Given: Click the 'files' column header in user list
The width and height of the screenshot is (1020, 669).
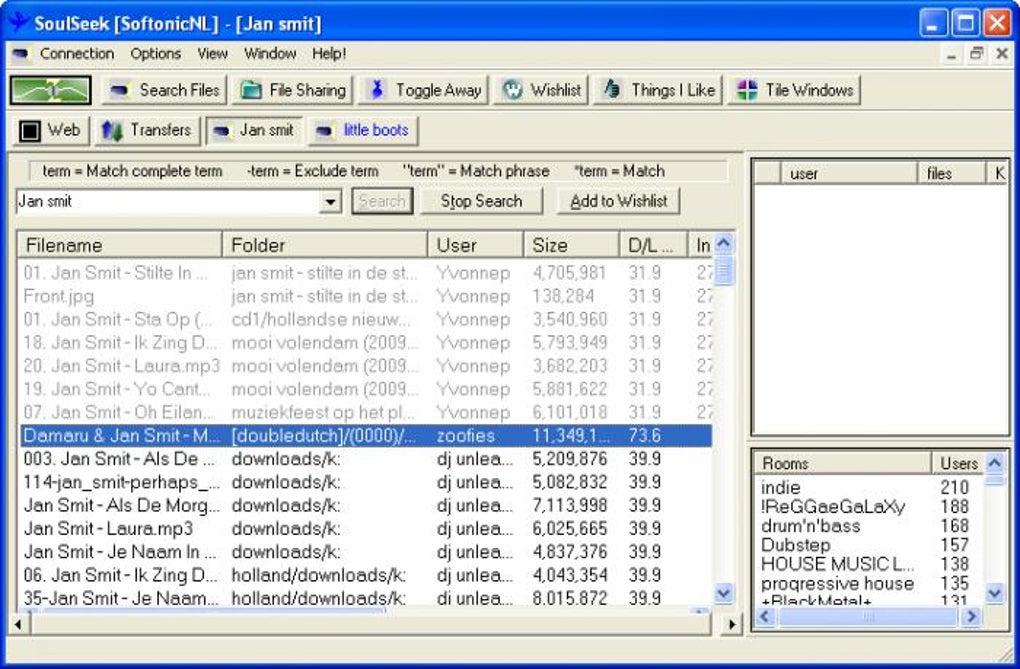Looking at the screenshot, I should coord(951,173).
